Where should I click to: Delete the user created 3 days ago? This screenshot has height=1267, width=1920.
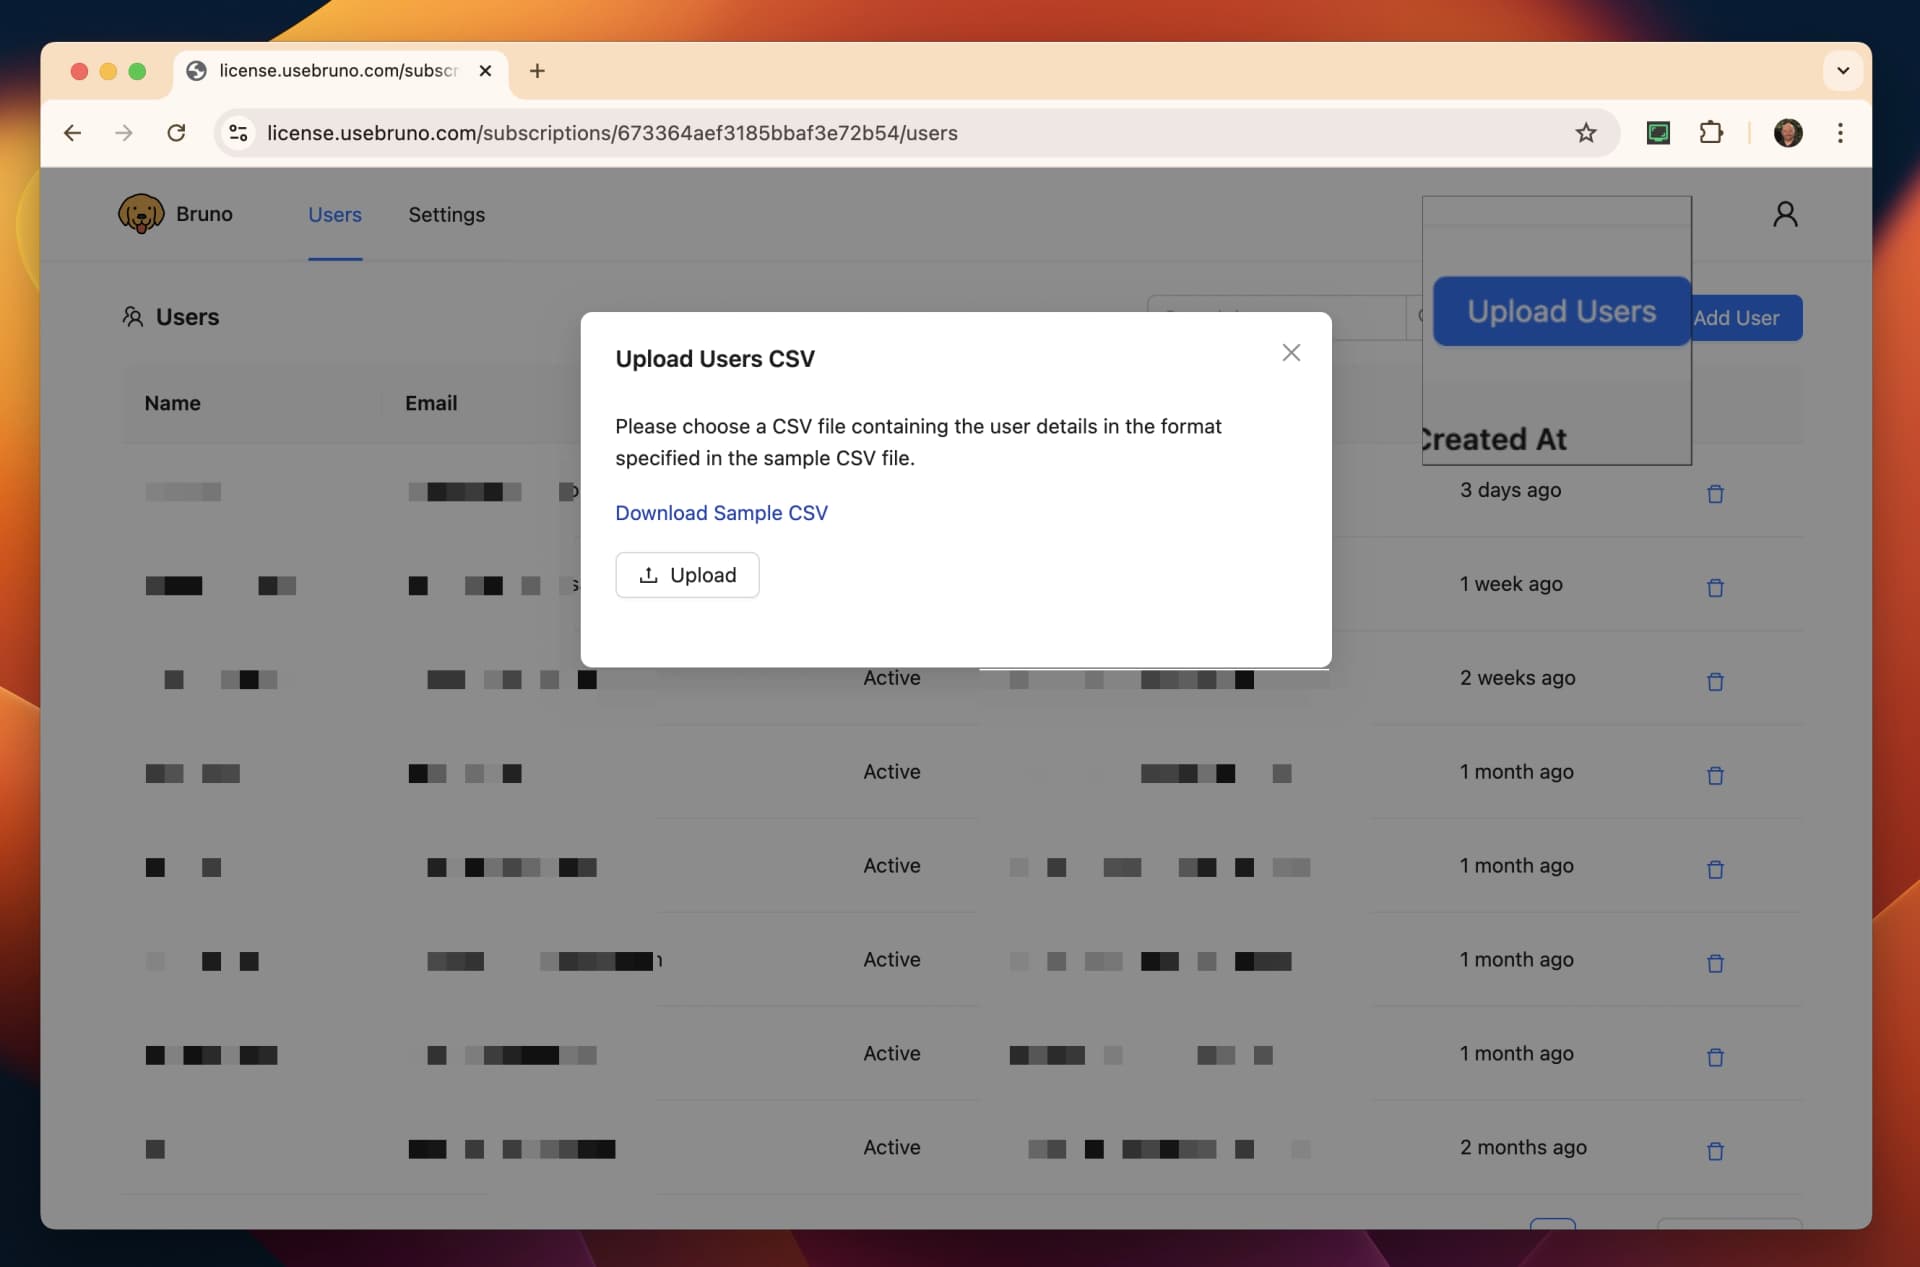tap(1715, 494)
